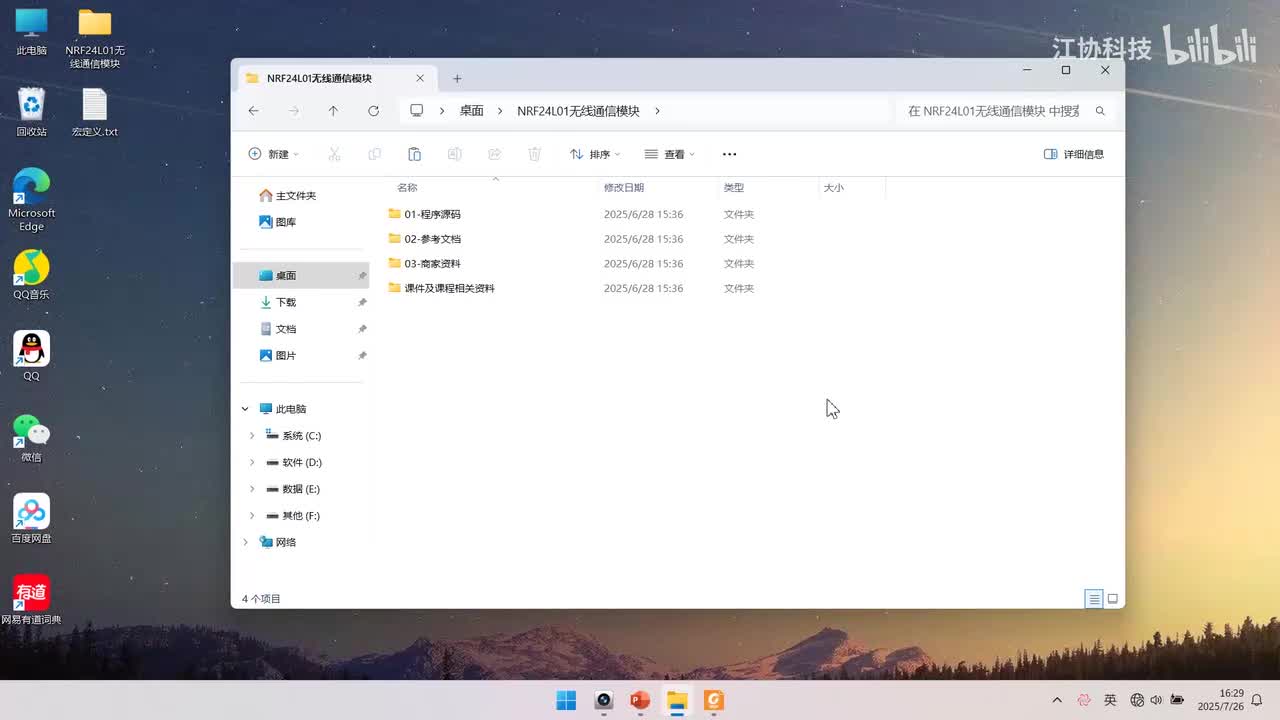Open the 排序 sort dropdown
The height and width of the screenshot is (720, 1280).
[595, 154]
